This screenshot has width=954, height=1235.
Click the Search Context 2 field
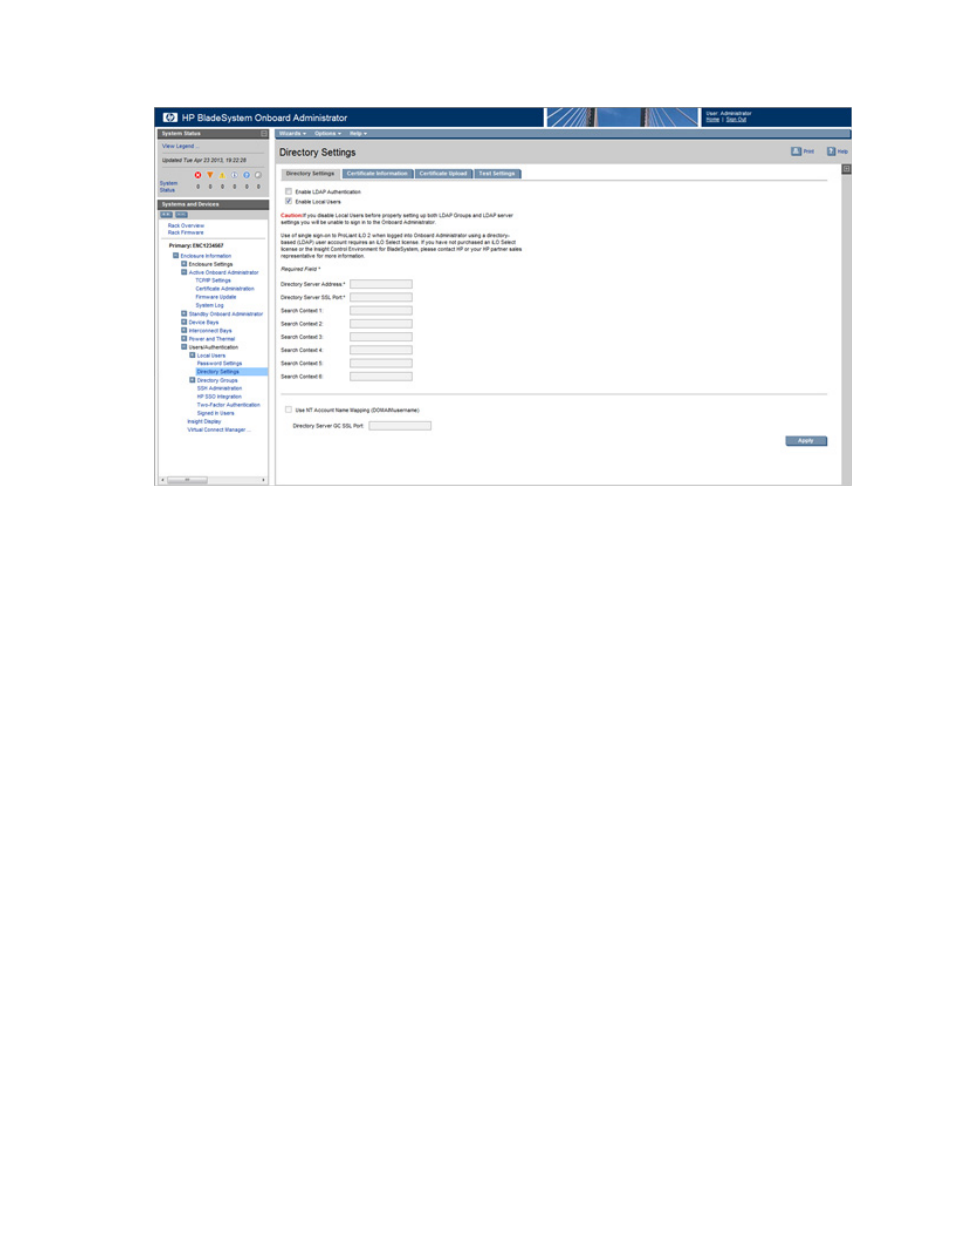coord(380,323)
